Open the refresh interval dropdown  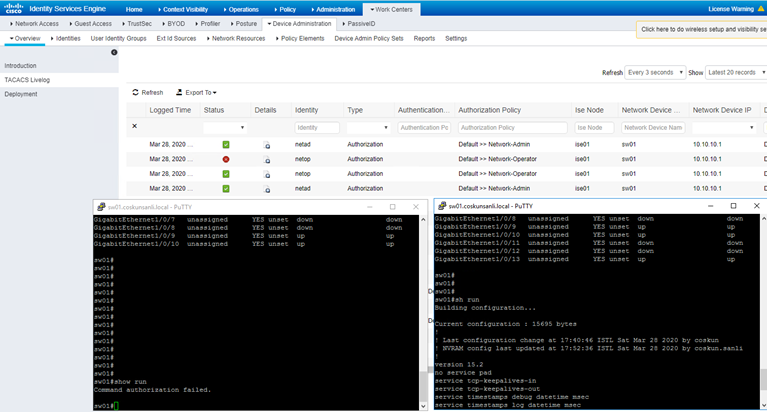click(x=655, y=72)
